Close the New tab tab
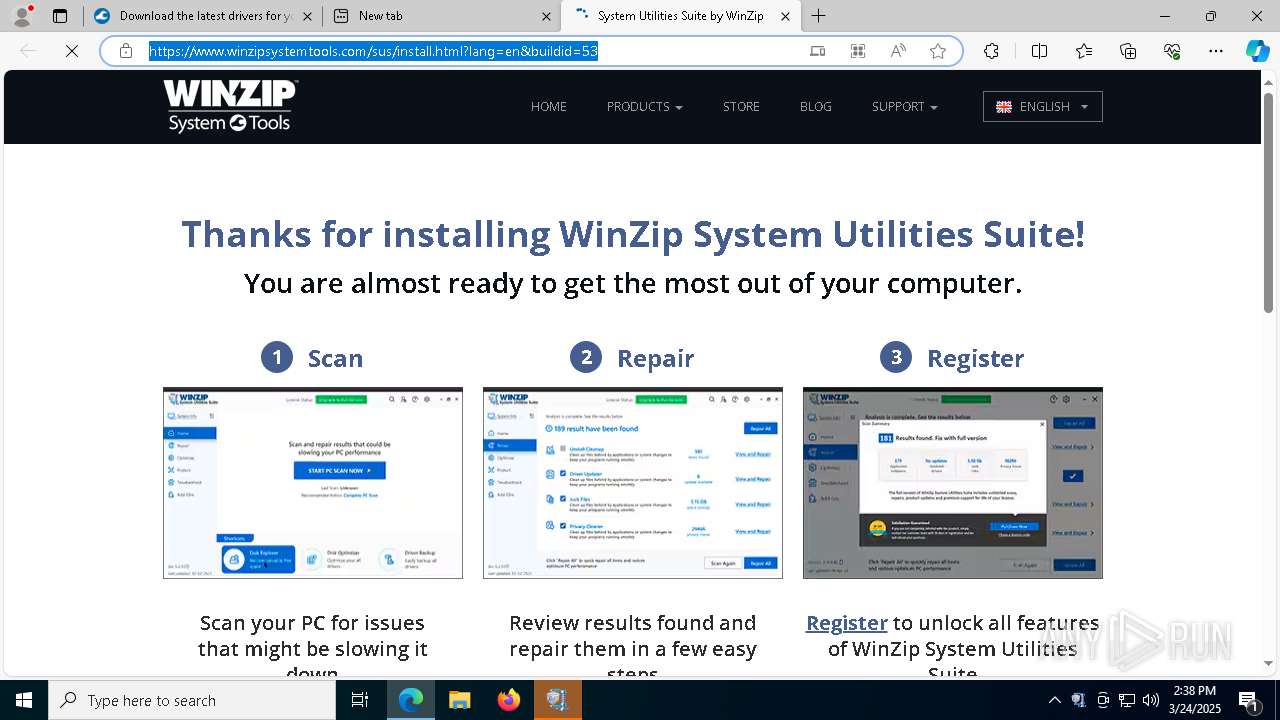 pos(547,16)
